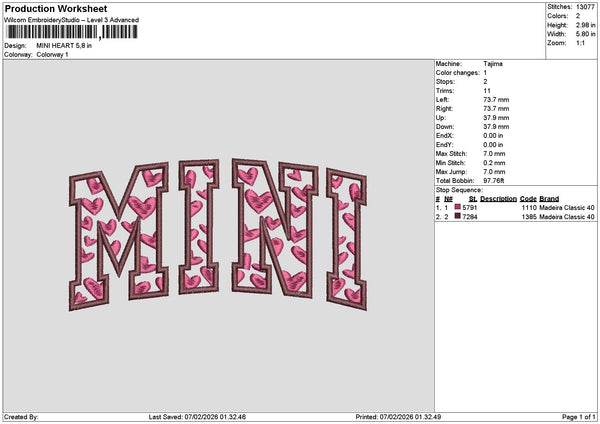Click the 'Stop Sequence:' label
The width and height of the screenshot is (600, 424).
(x=459, y=190)
